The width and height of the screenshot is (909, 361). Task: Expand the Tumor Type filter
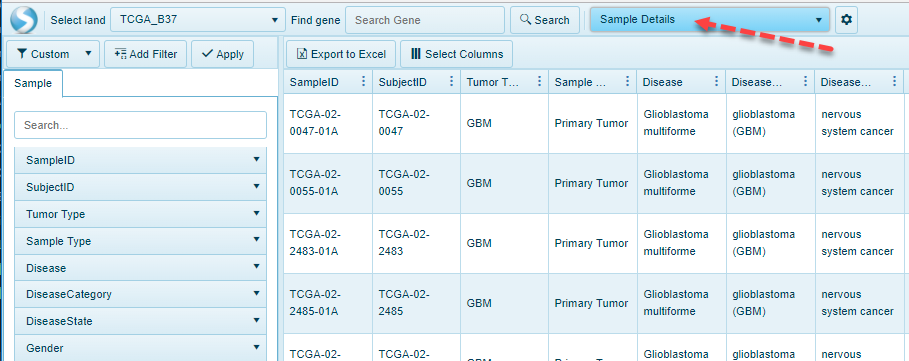[x=140, y=214]
